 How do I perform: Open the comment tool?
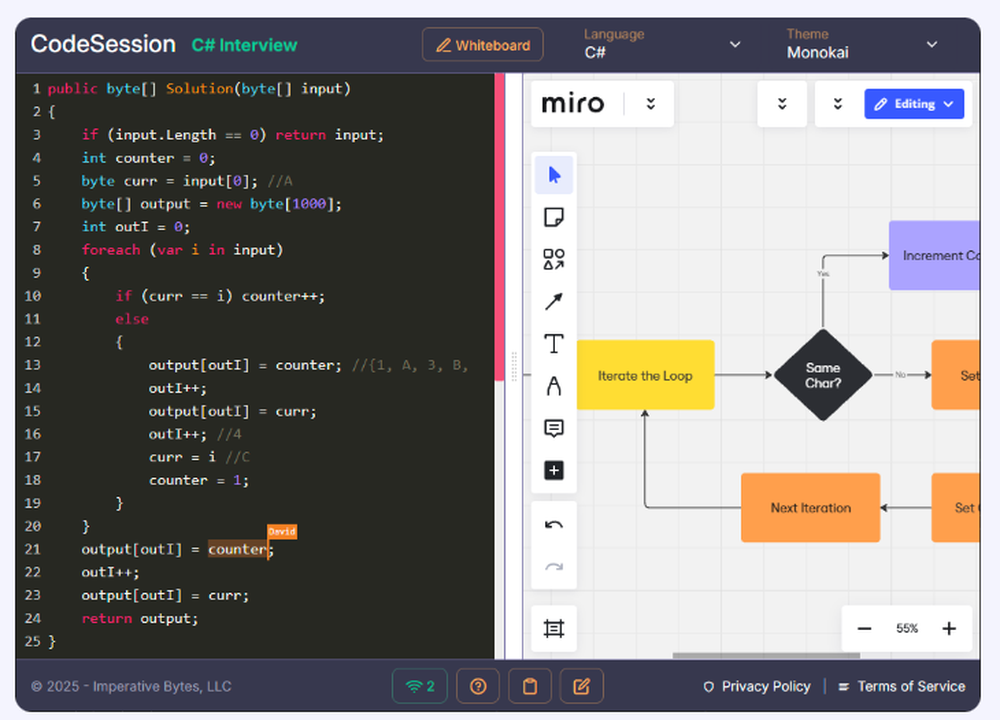(x=554, y=428)
